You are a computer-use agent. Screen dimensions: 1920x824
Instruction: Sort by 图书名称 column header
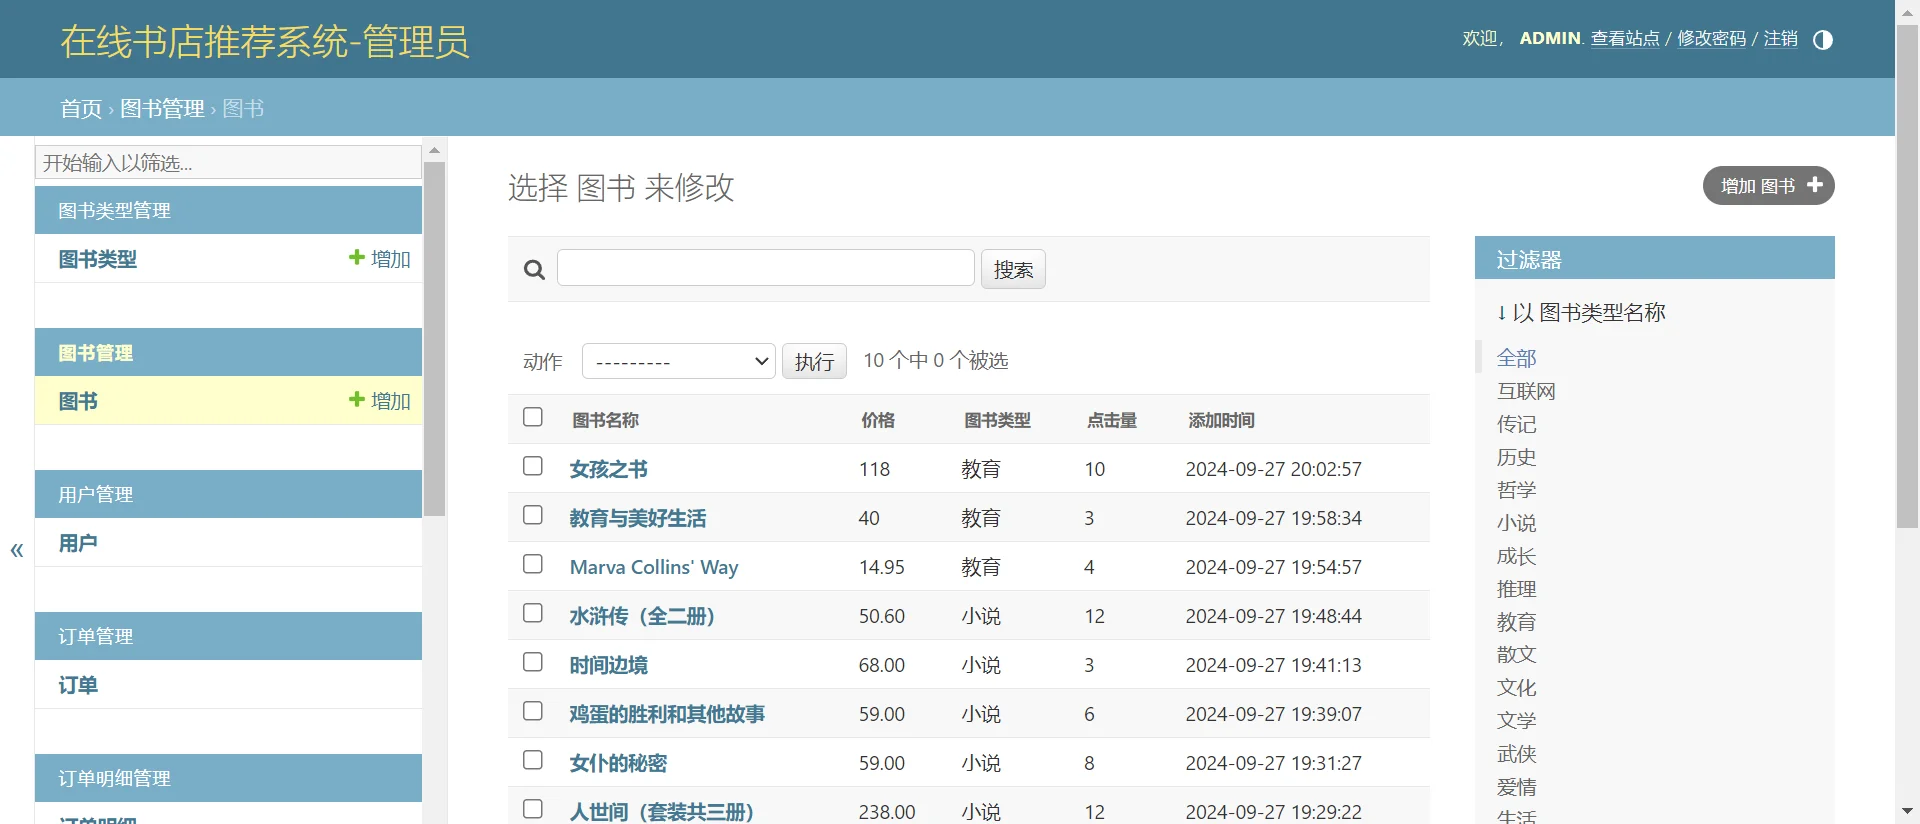[x=606, y=420]
